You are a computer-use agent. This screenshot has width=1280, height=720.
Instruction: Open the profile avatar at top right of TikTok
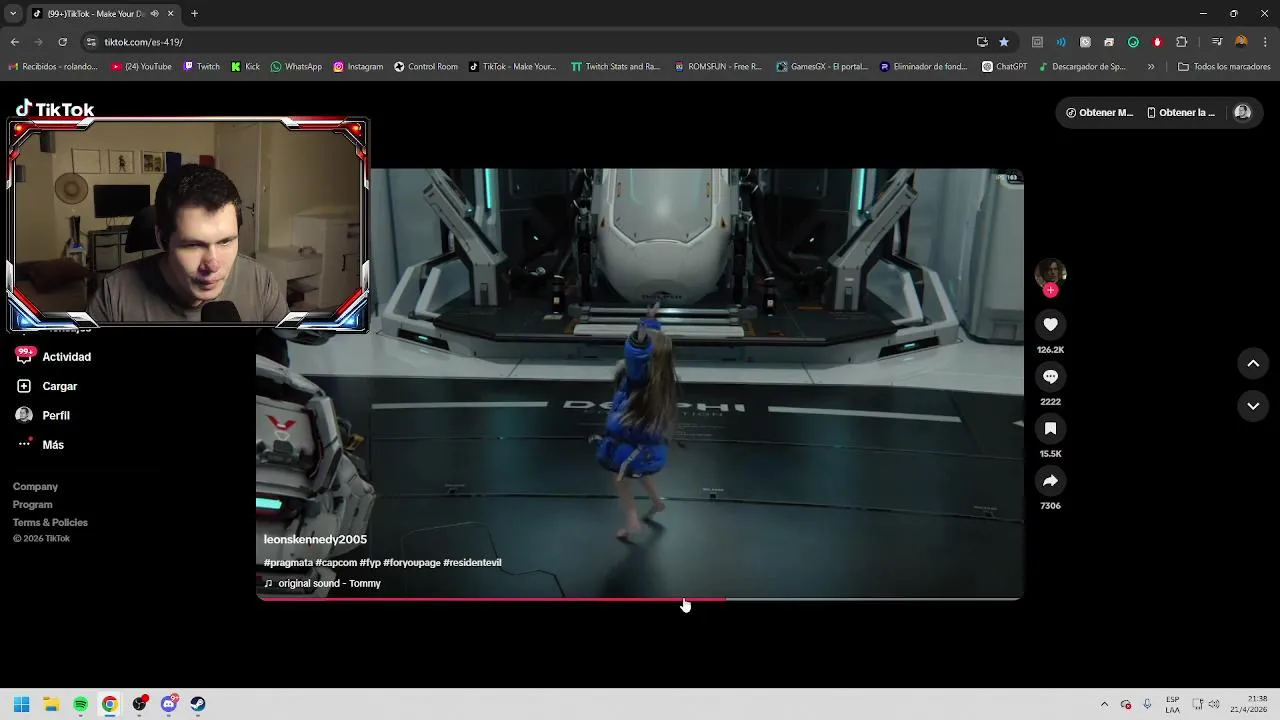[x=1242, y=113]
